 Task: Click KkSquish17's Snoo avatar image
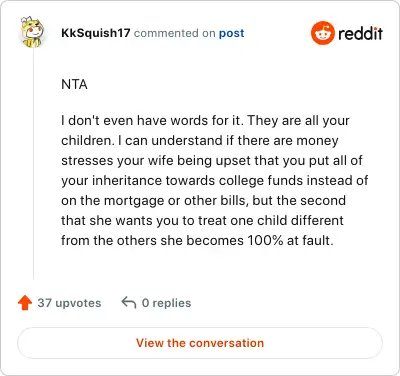[32, 32]
